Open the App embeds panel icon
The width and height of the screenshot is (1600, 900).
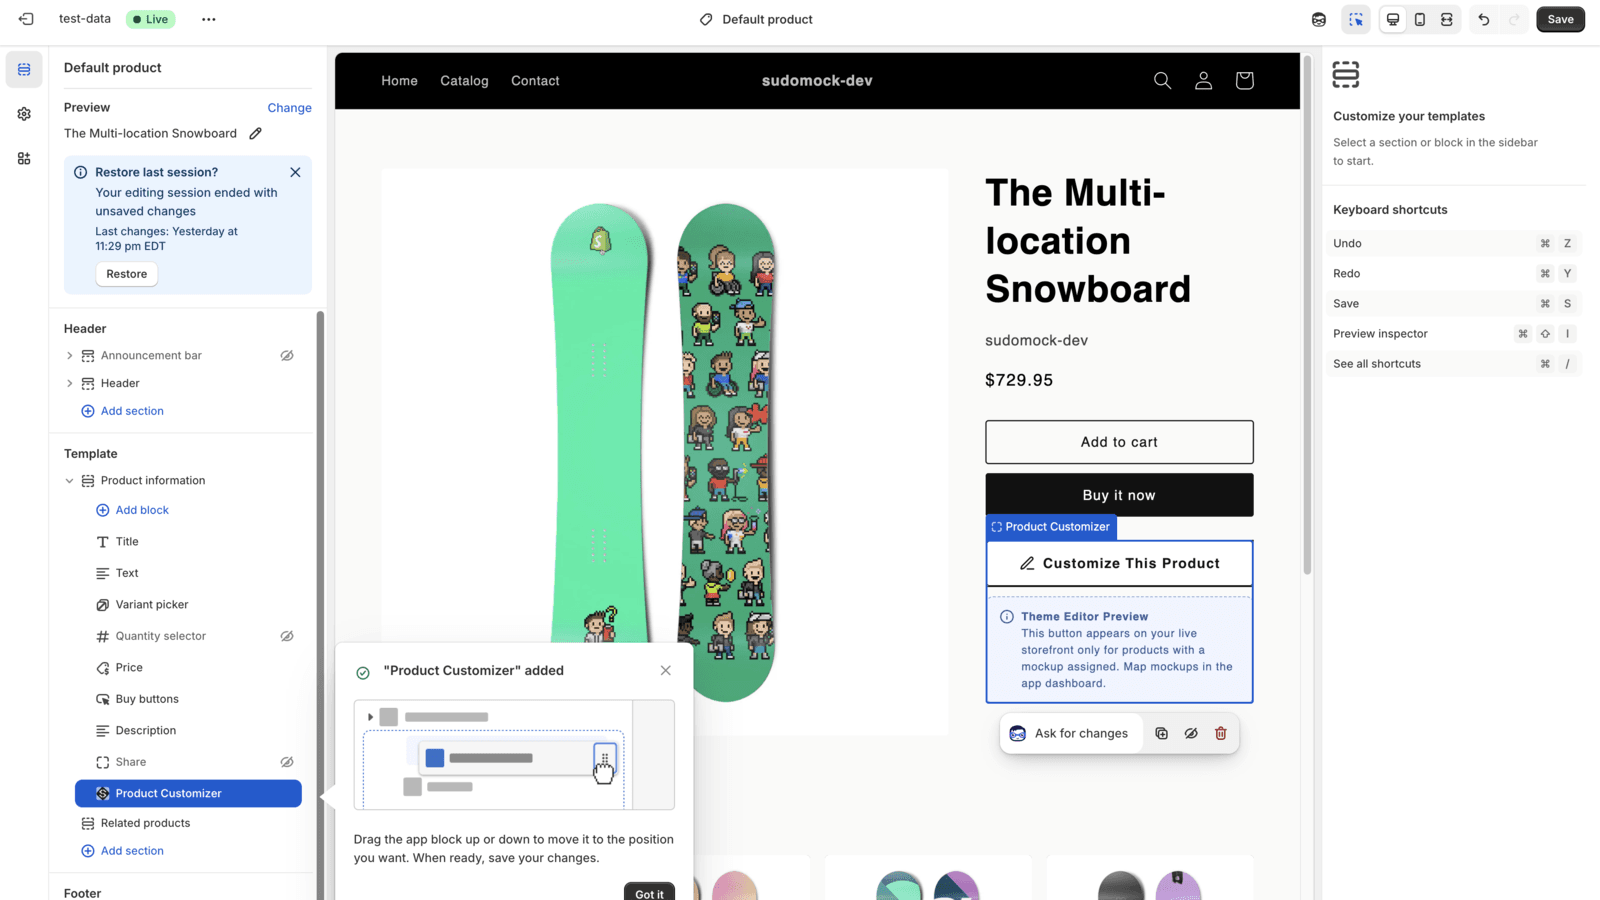coord(23,158)
